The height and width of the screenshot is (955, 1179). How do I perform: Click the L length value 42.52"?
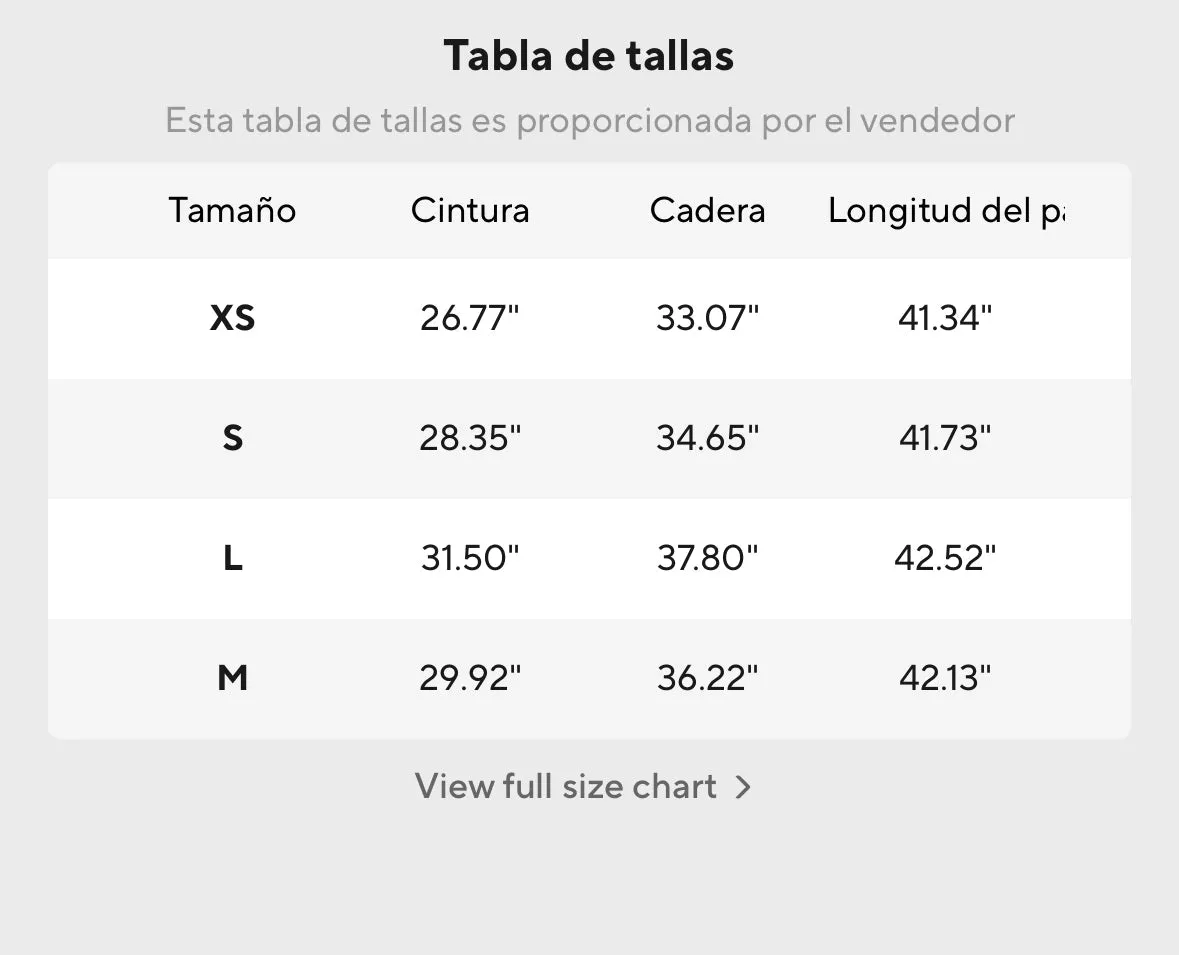pyautogui.click(x=945, y=558)
